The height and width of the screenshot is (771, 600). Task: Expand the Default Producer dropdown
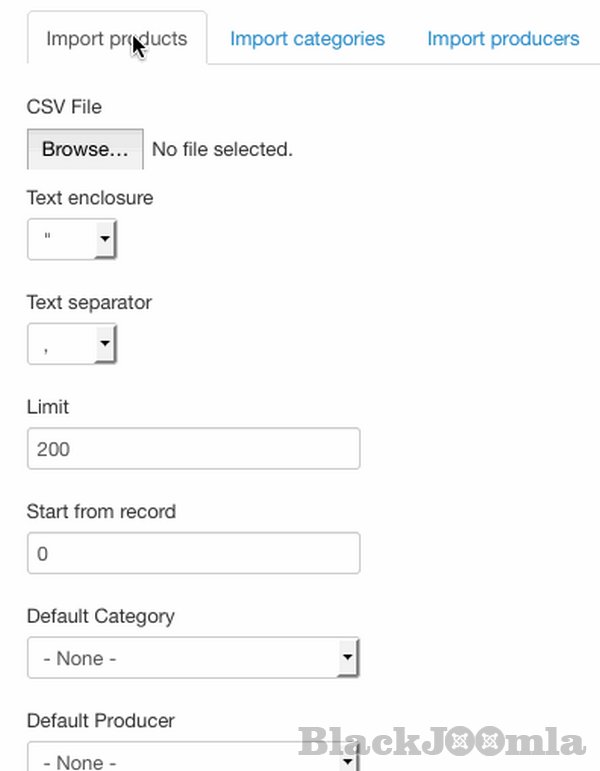(x=193, y=759)
